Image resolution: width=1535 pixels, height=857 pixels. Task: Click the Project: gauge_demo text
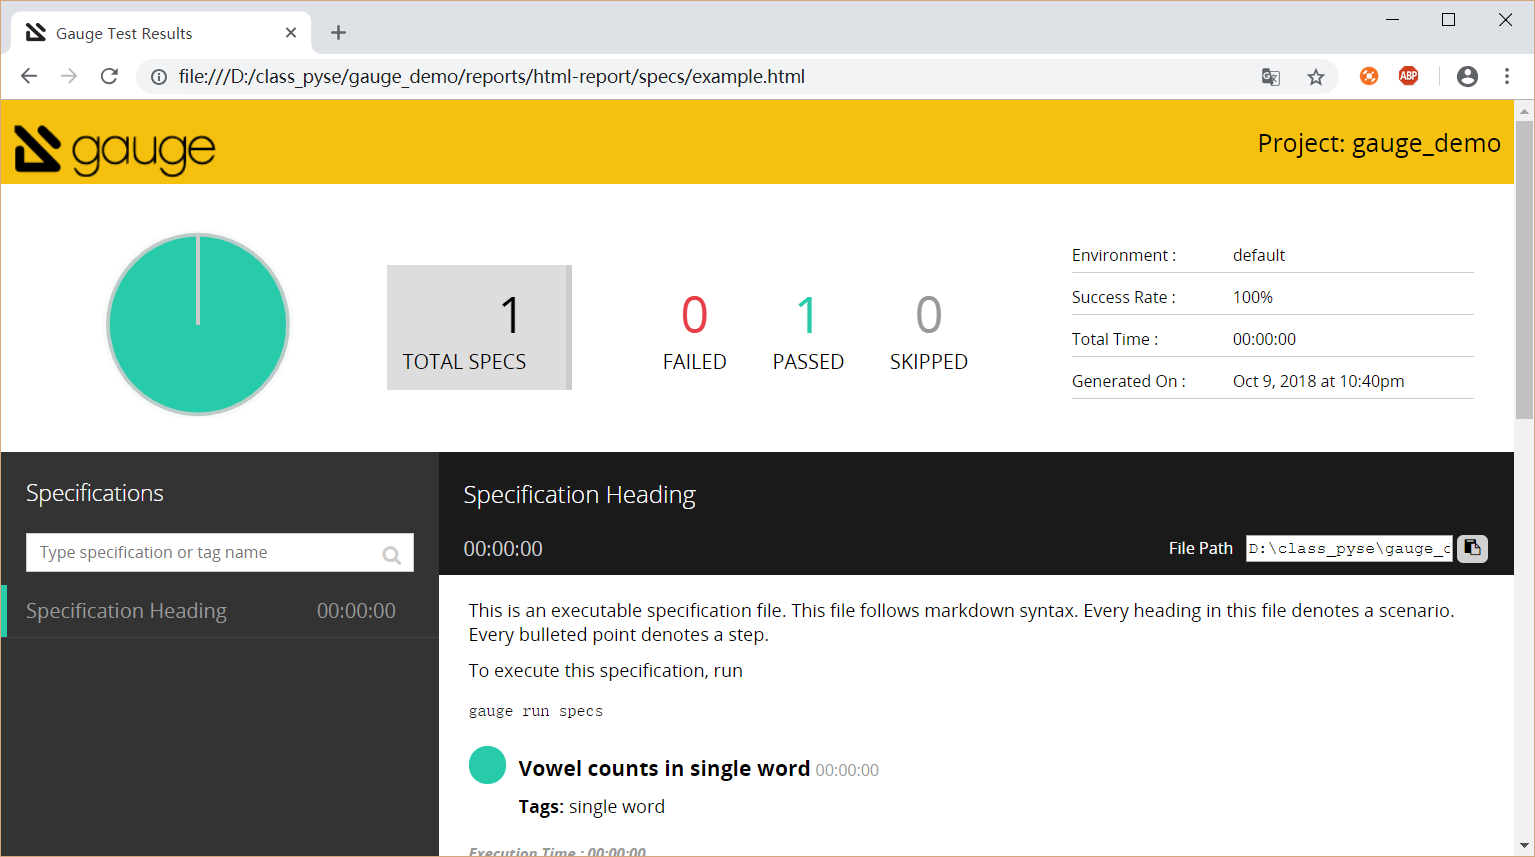click(x=1379, y=144)
